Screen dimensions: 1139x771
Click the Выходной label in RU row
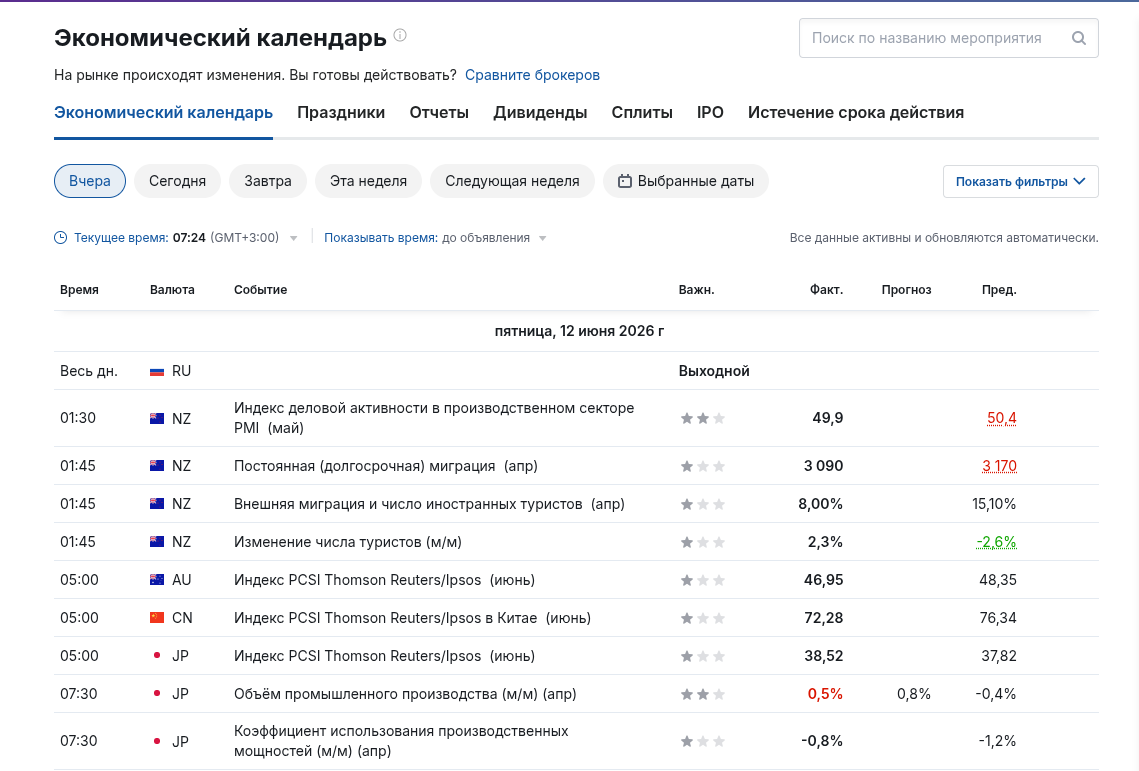pos(714,371)
